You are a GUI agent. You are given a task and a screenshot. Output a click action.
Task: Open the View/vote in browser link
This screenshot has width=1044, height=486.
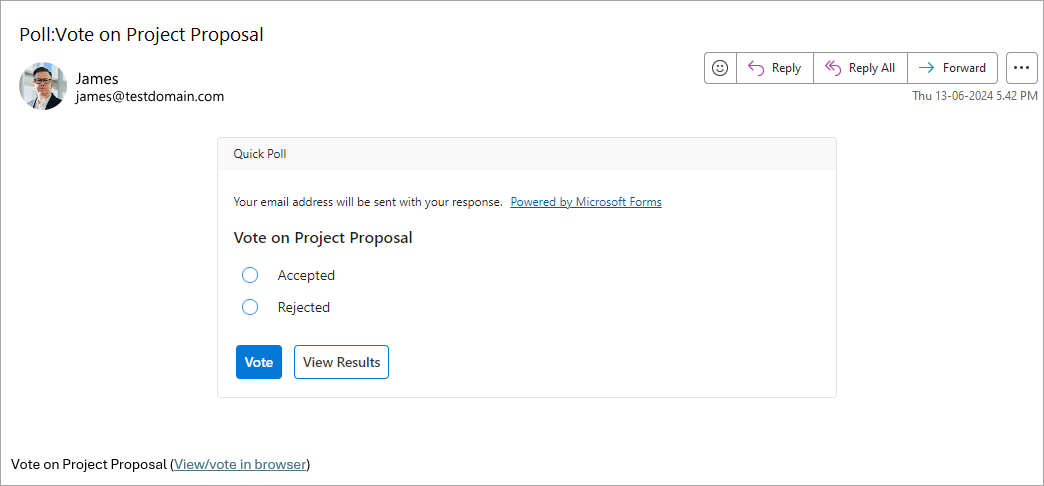pyautogui.click(x=241, y=464)
